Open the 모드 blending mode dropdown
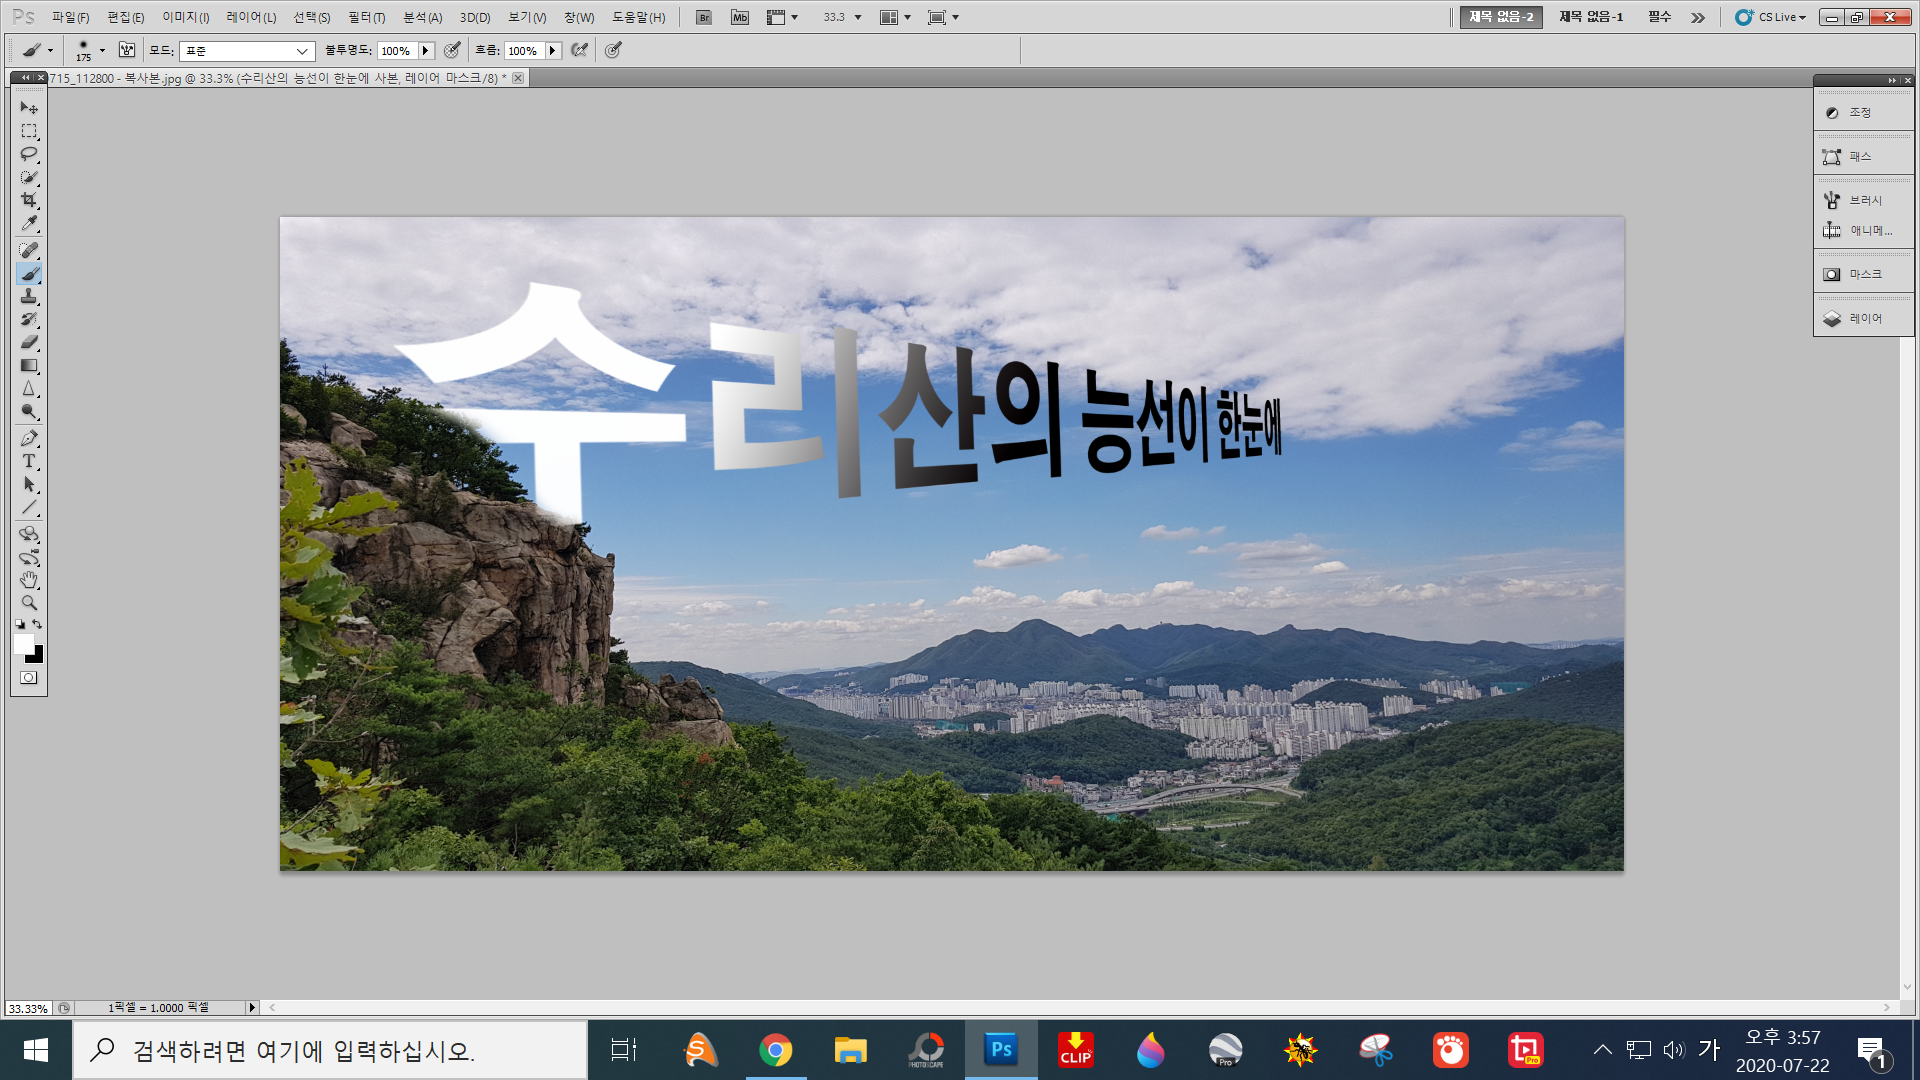The image size is (1920, 1080). 246,51
